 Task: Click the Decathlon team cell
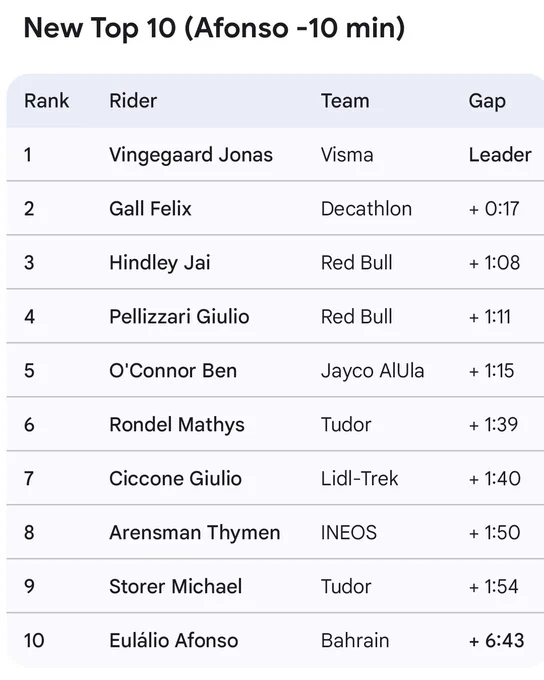point(366,209)
